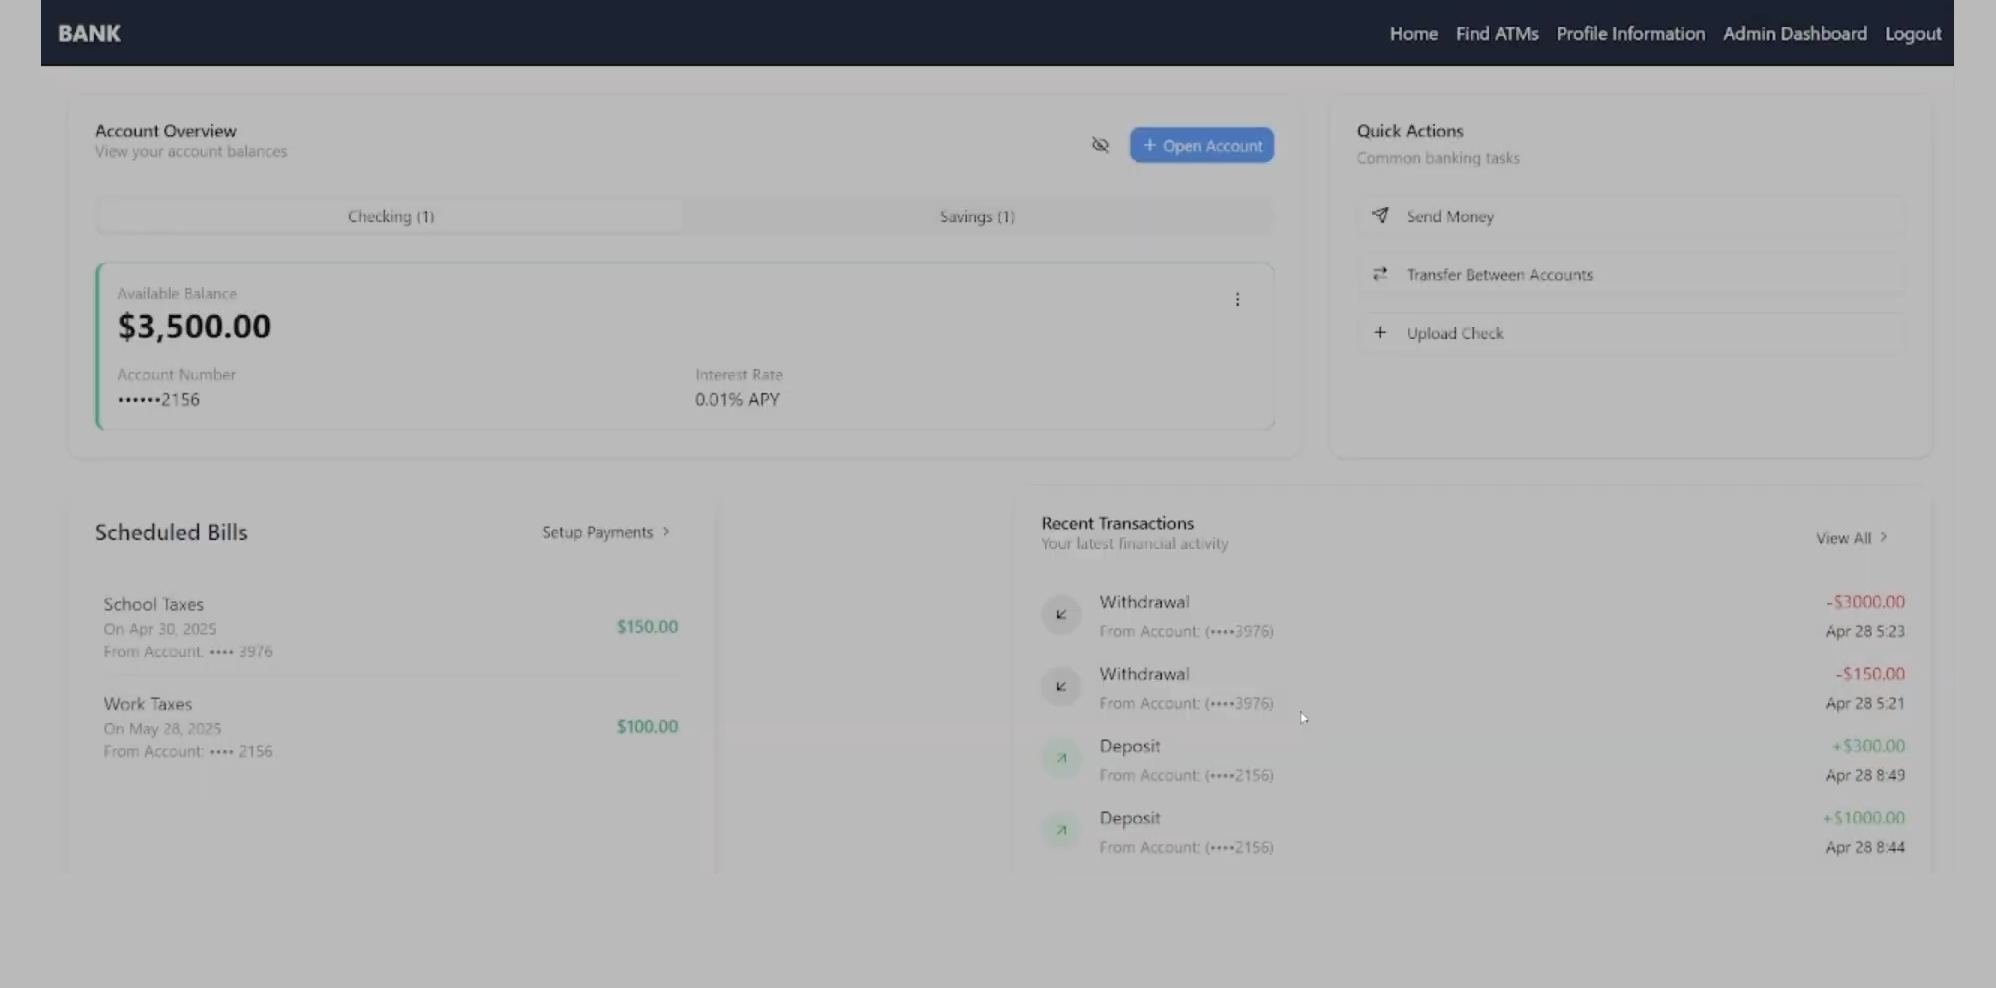Screen dimensions: 1996x988
Task: Click the Open Account button
Action: tap(1201, 145)
